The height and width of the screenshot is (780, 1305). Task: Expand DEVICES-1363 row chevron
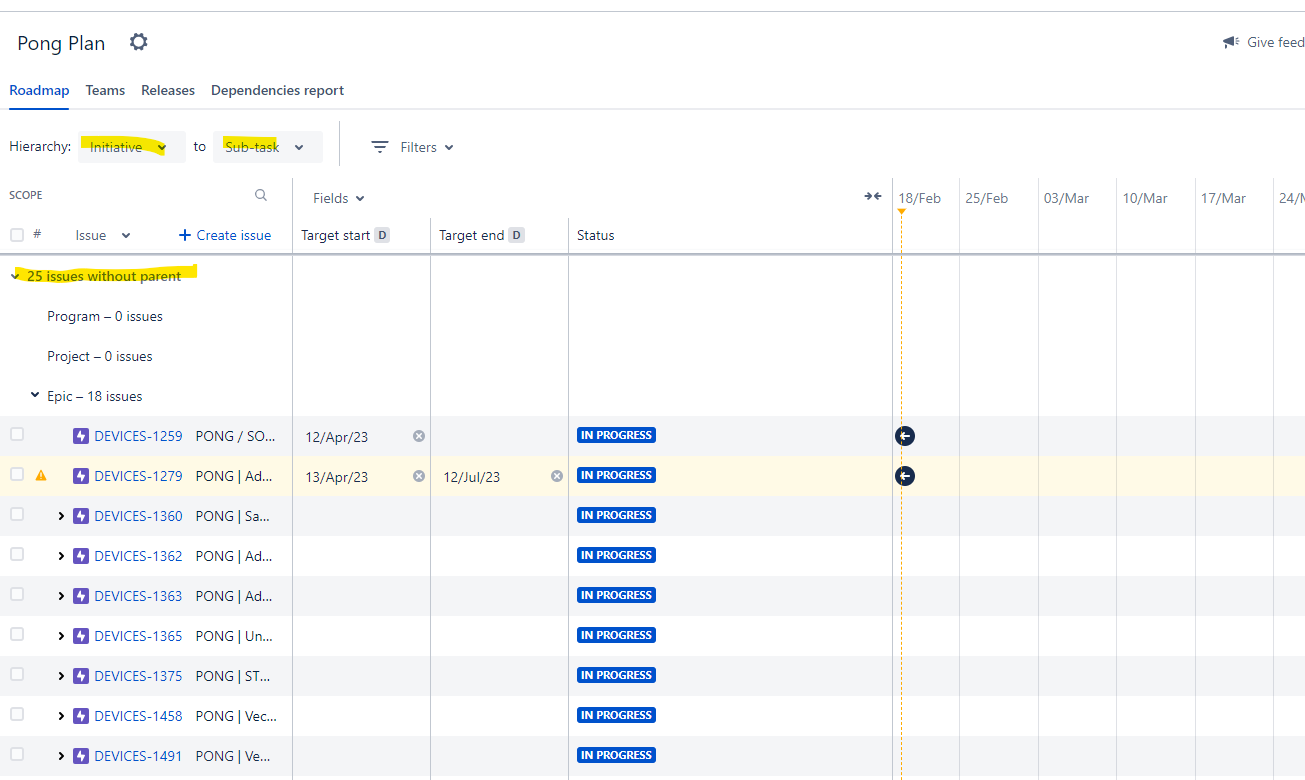pyautogui.click(x=61, y=596)
